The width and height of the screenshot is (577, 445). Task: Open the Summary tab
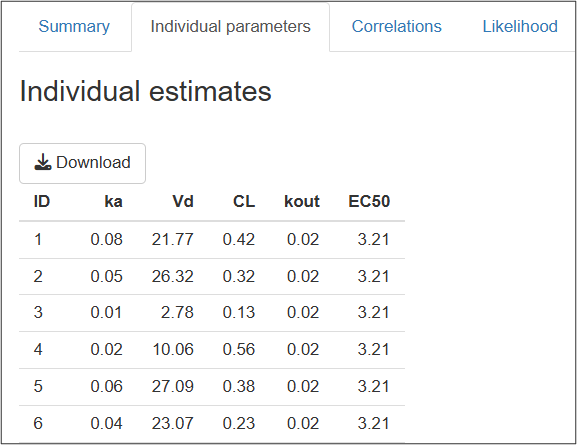(x=74, y=27)
